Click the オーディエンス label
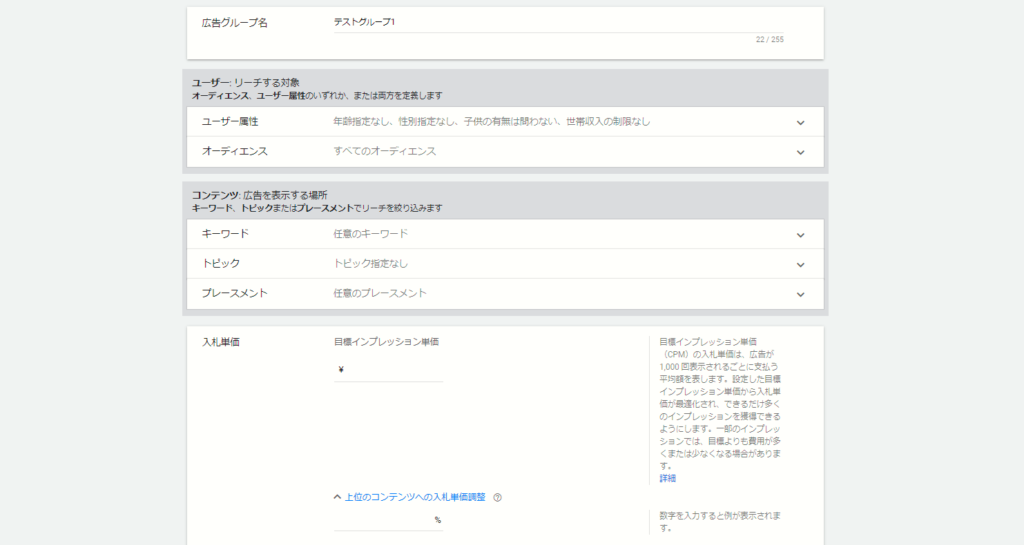Image resolution: width=1024 pixels, height=545 pixels. tap(234, 151)
